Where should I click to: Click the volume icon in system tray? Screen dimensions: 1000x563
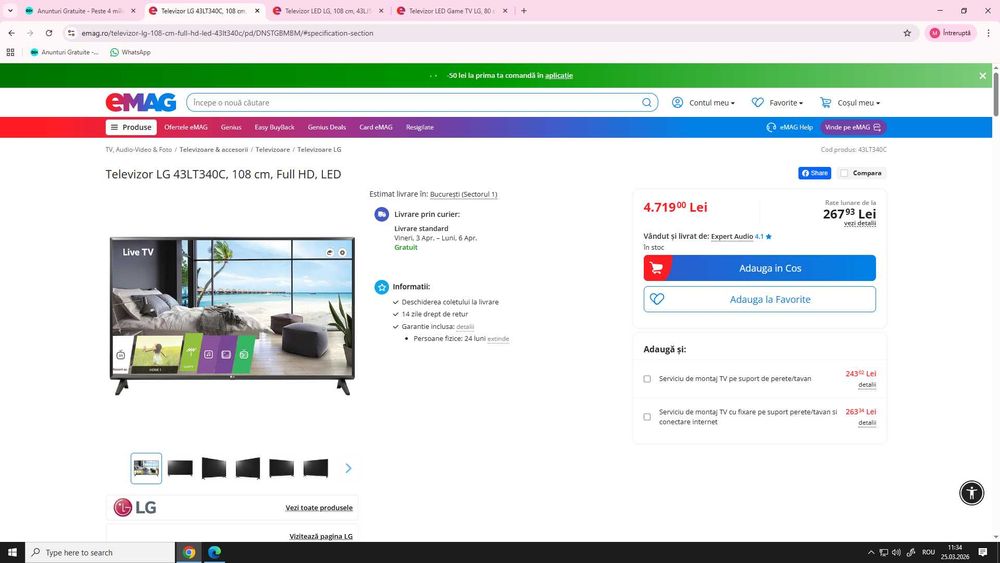pos(897,552)
